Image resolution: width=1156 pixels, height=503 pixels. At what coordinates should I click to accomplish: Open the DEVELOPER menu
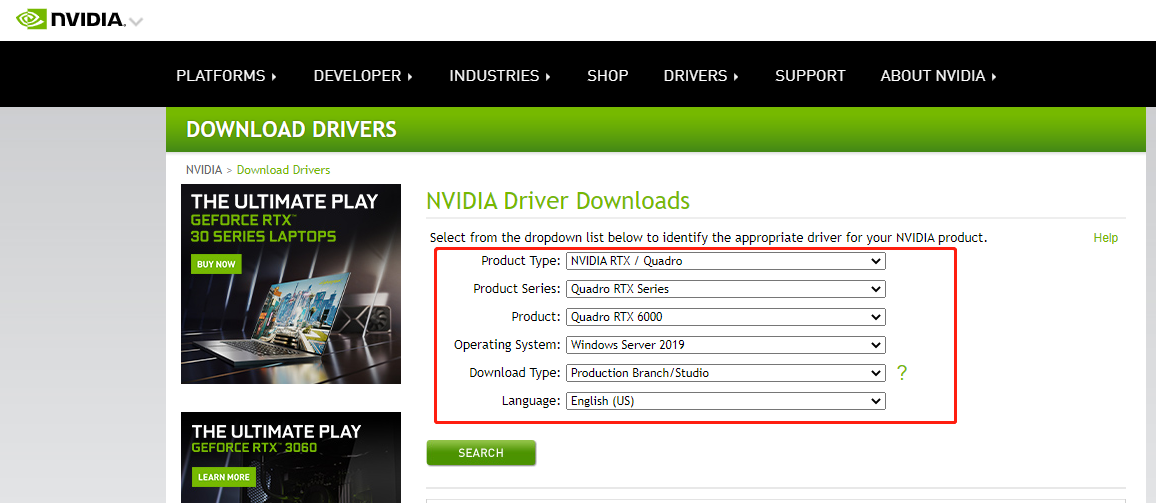[363, 76]
